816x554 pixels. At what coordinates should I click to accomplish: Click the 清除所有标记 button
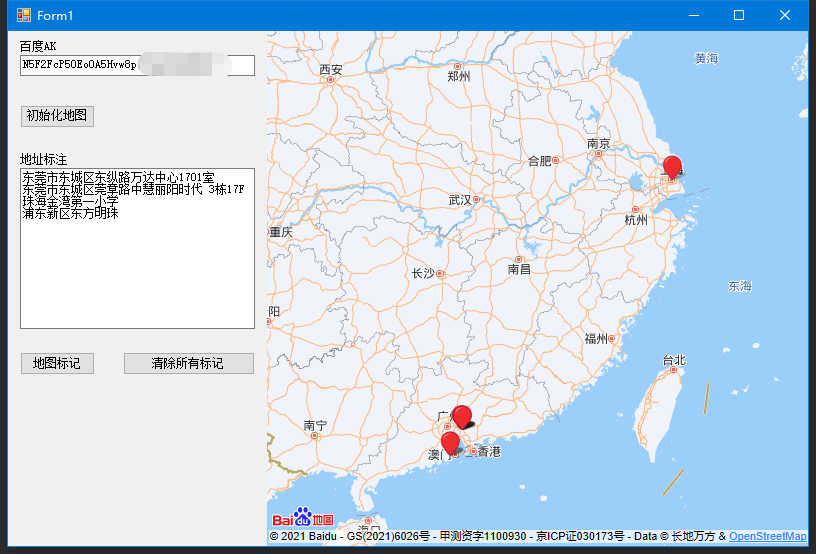click(189, 363)
